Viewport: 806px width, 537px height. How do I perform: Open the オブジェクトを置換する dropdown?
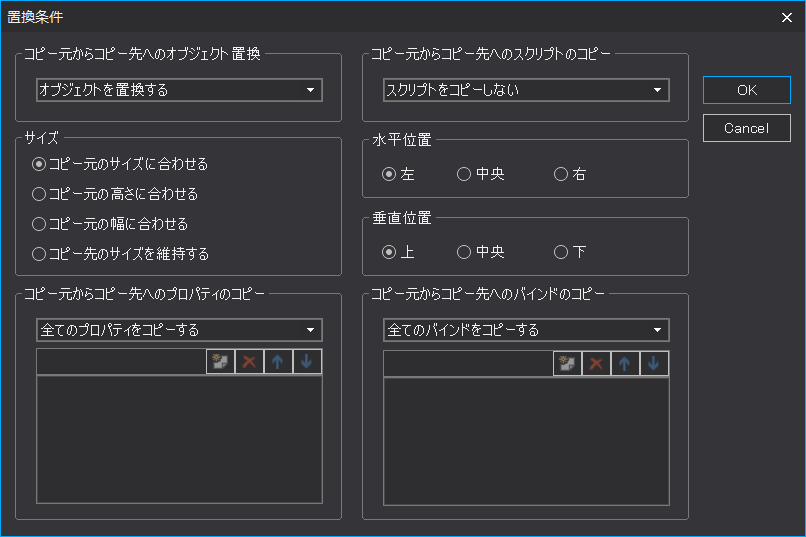(x=179, y=90)
